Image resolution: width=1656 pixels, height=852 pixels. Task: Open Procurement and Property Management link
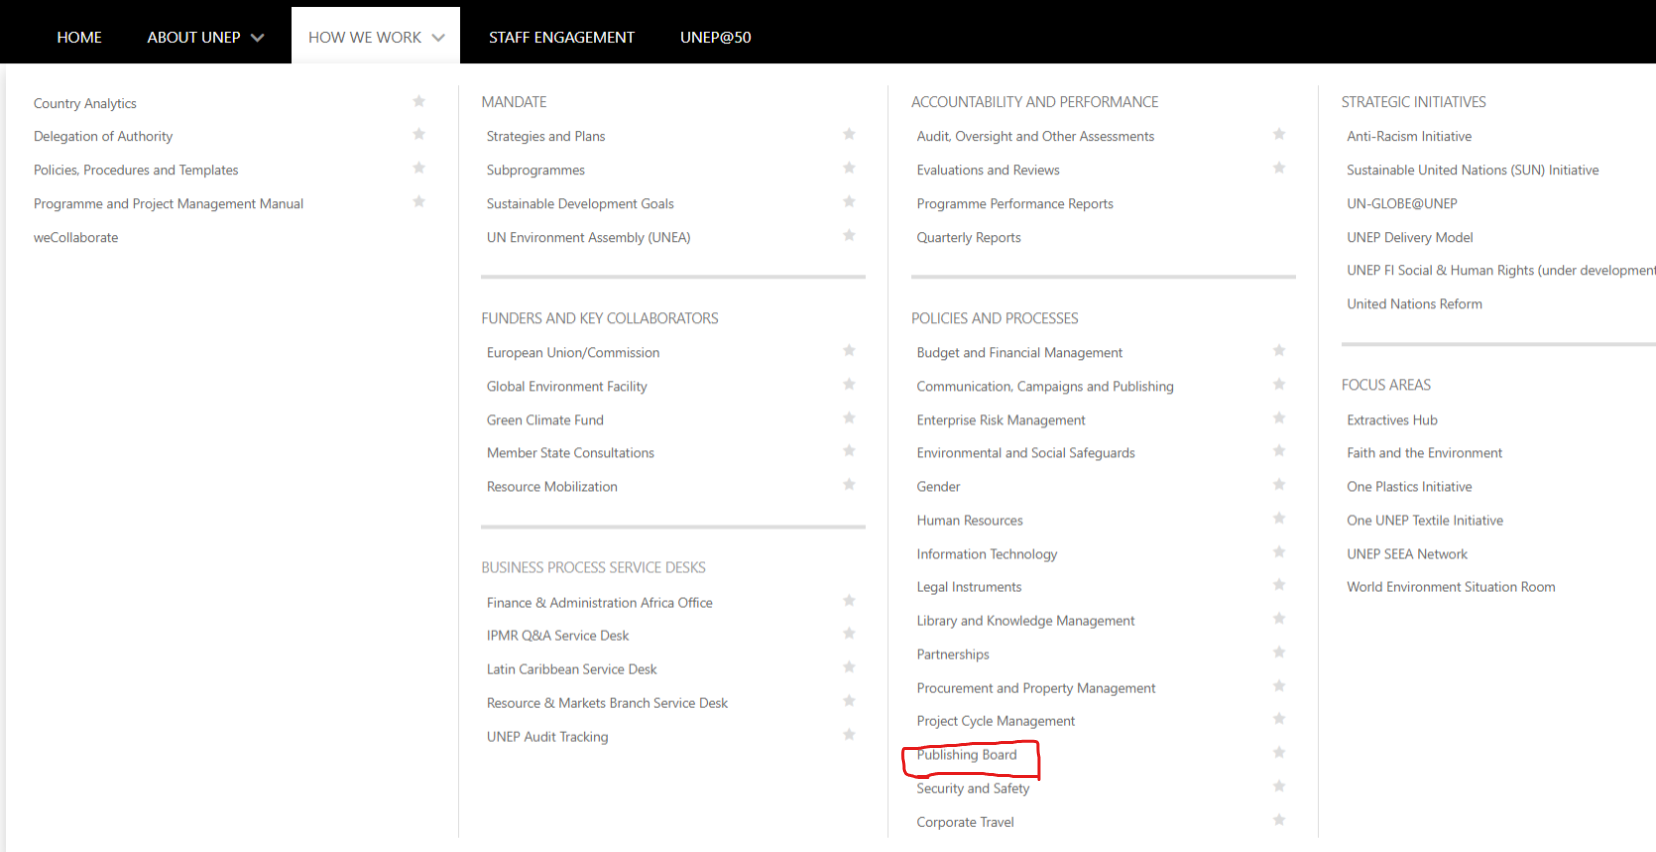(x=1035, y=688)
